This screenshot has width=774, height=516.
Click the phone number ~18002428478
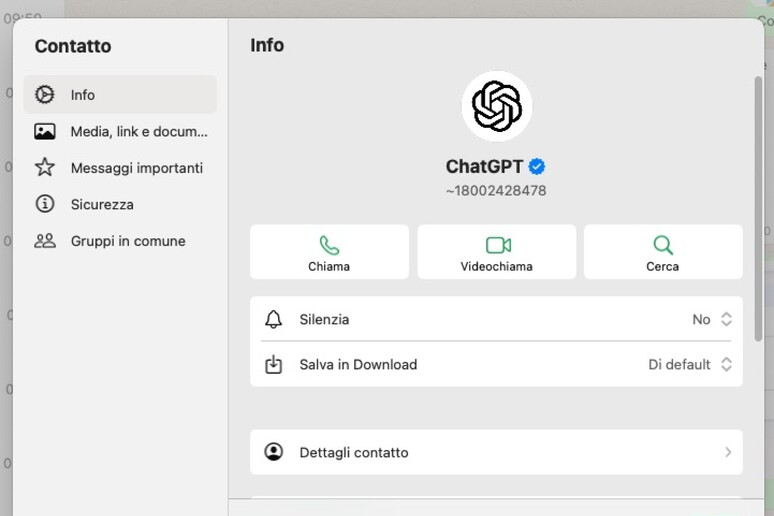pyautogui.click(x=496, y=191)
